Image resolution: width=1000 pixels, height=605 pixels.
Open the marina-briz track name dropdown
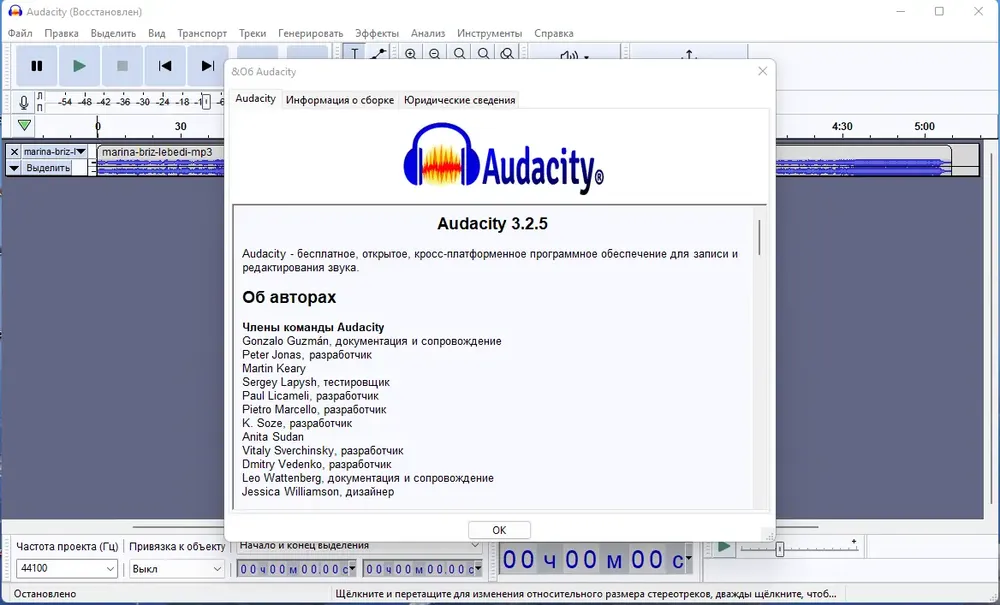pos(54,152)
